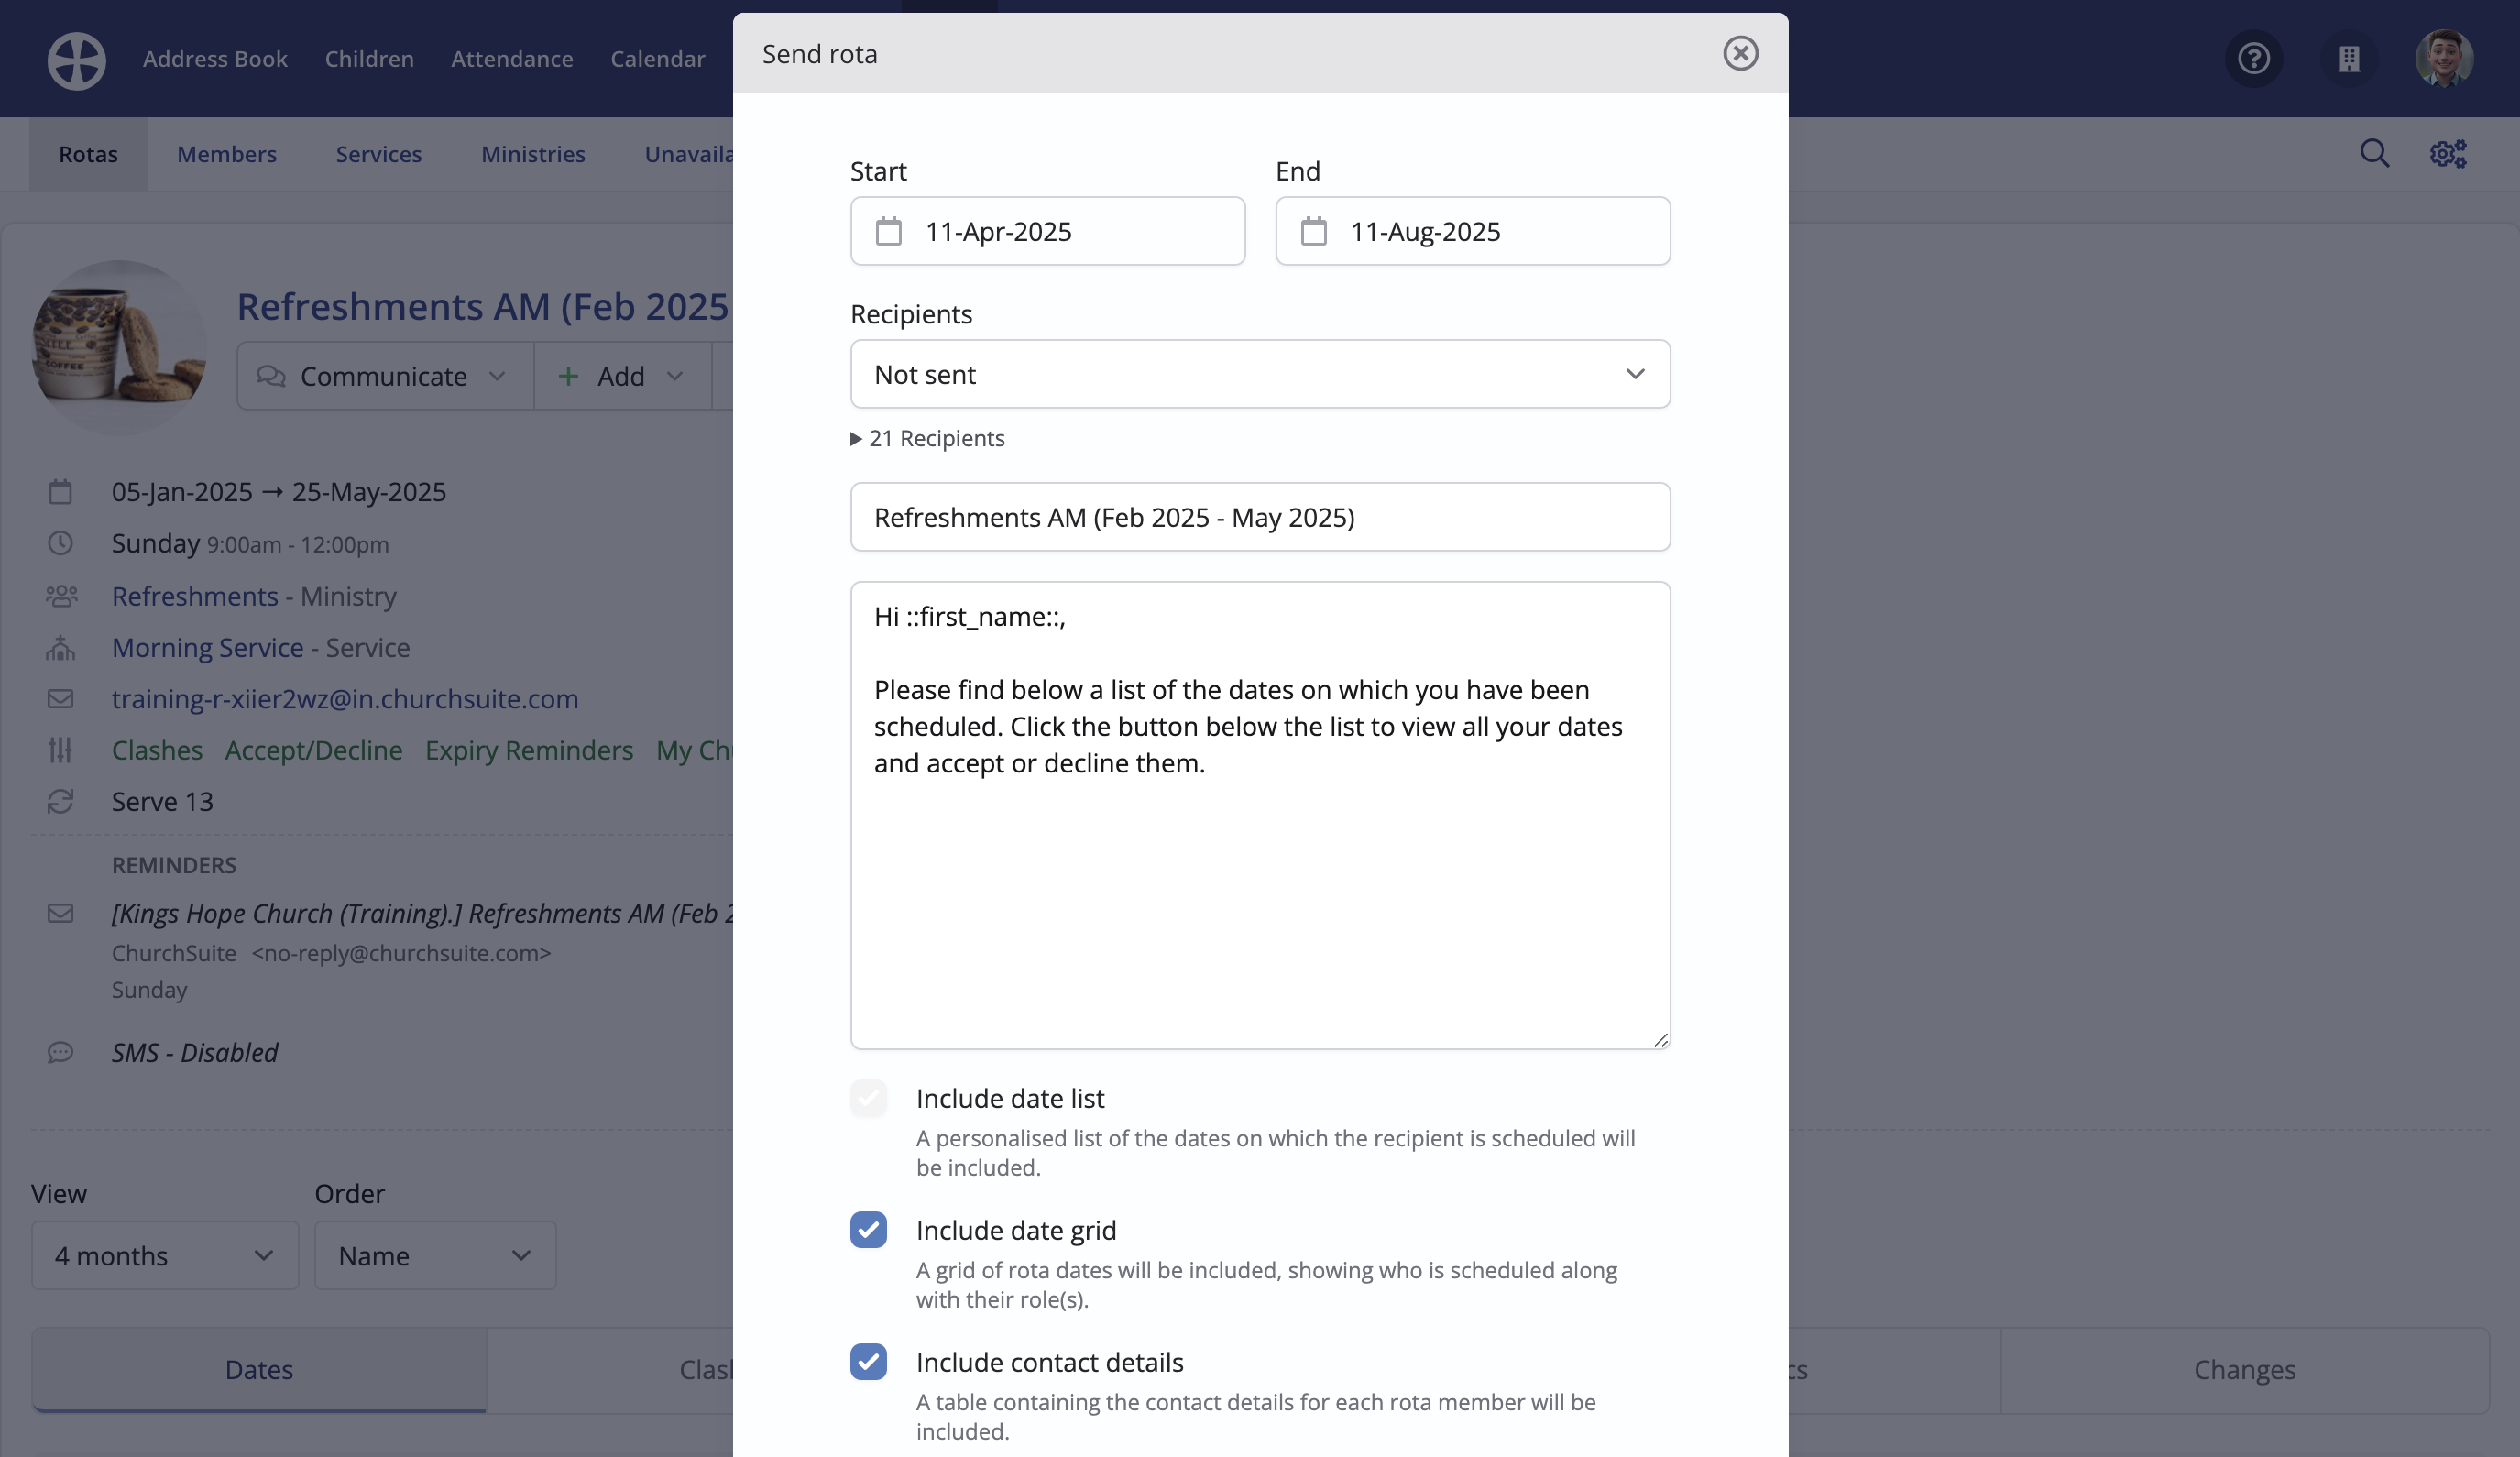2520x1457 pixels.
Task: Open the Attendance module
Action: 512,59
